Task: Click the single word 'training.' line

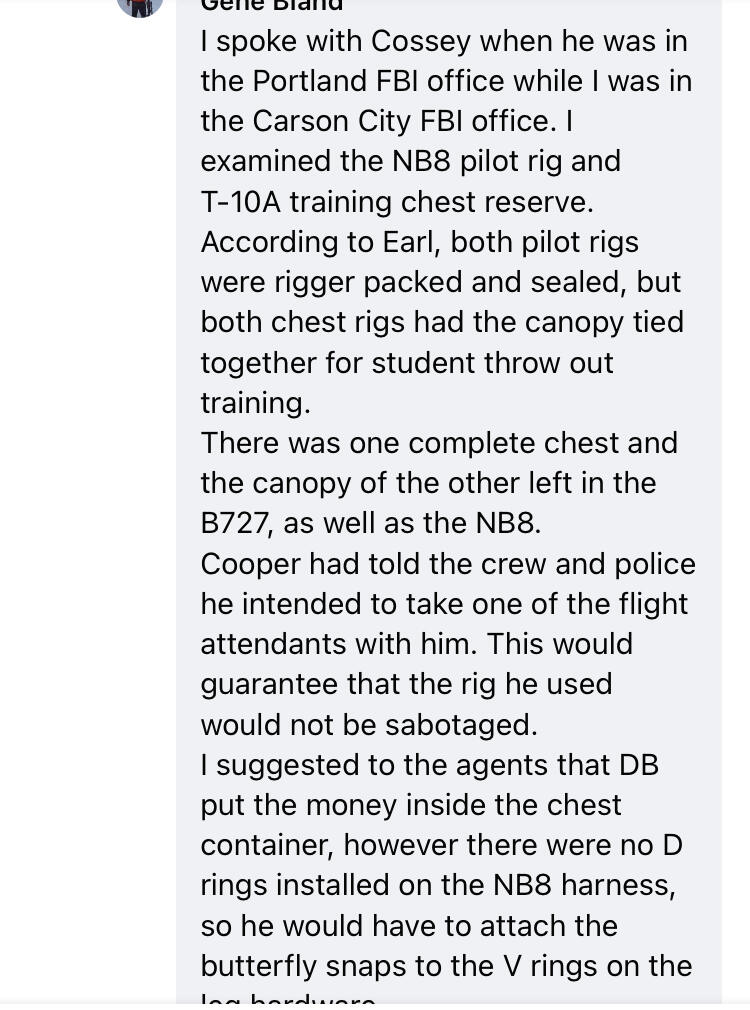Action: [256, 404]
